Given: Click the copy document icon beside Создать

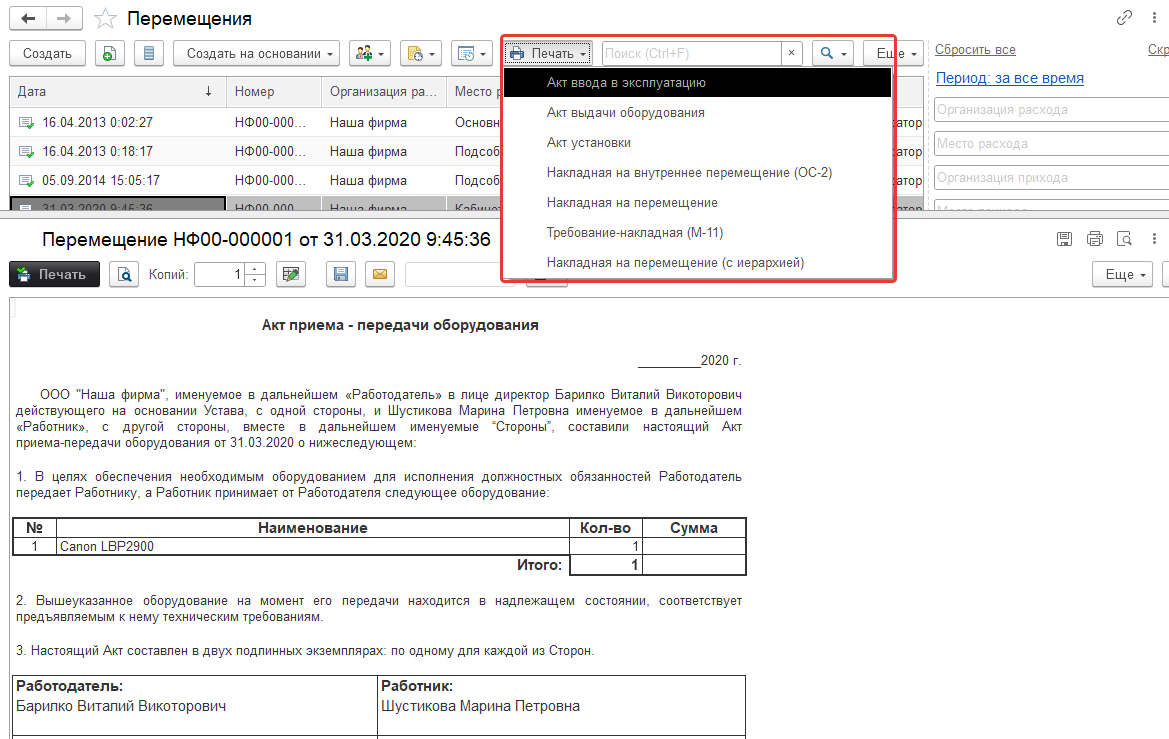Looking at the screenshot, I should [x=110, y=53].
